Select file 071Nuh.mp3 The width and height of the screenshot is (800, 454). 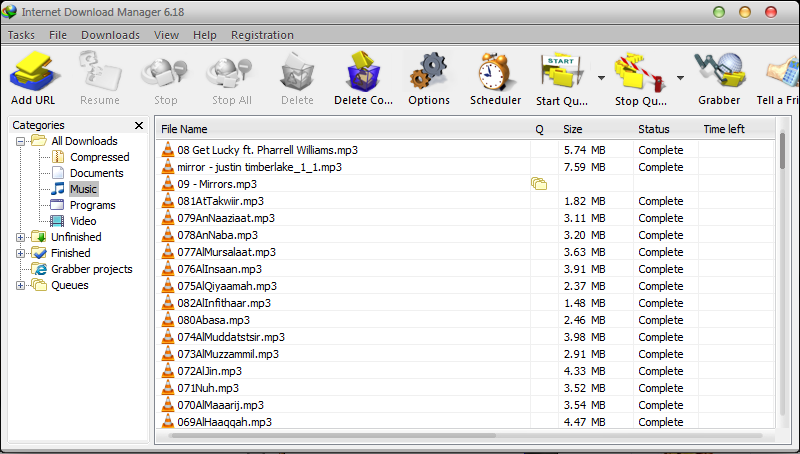tap(208, 388)
